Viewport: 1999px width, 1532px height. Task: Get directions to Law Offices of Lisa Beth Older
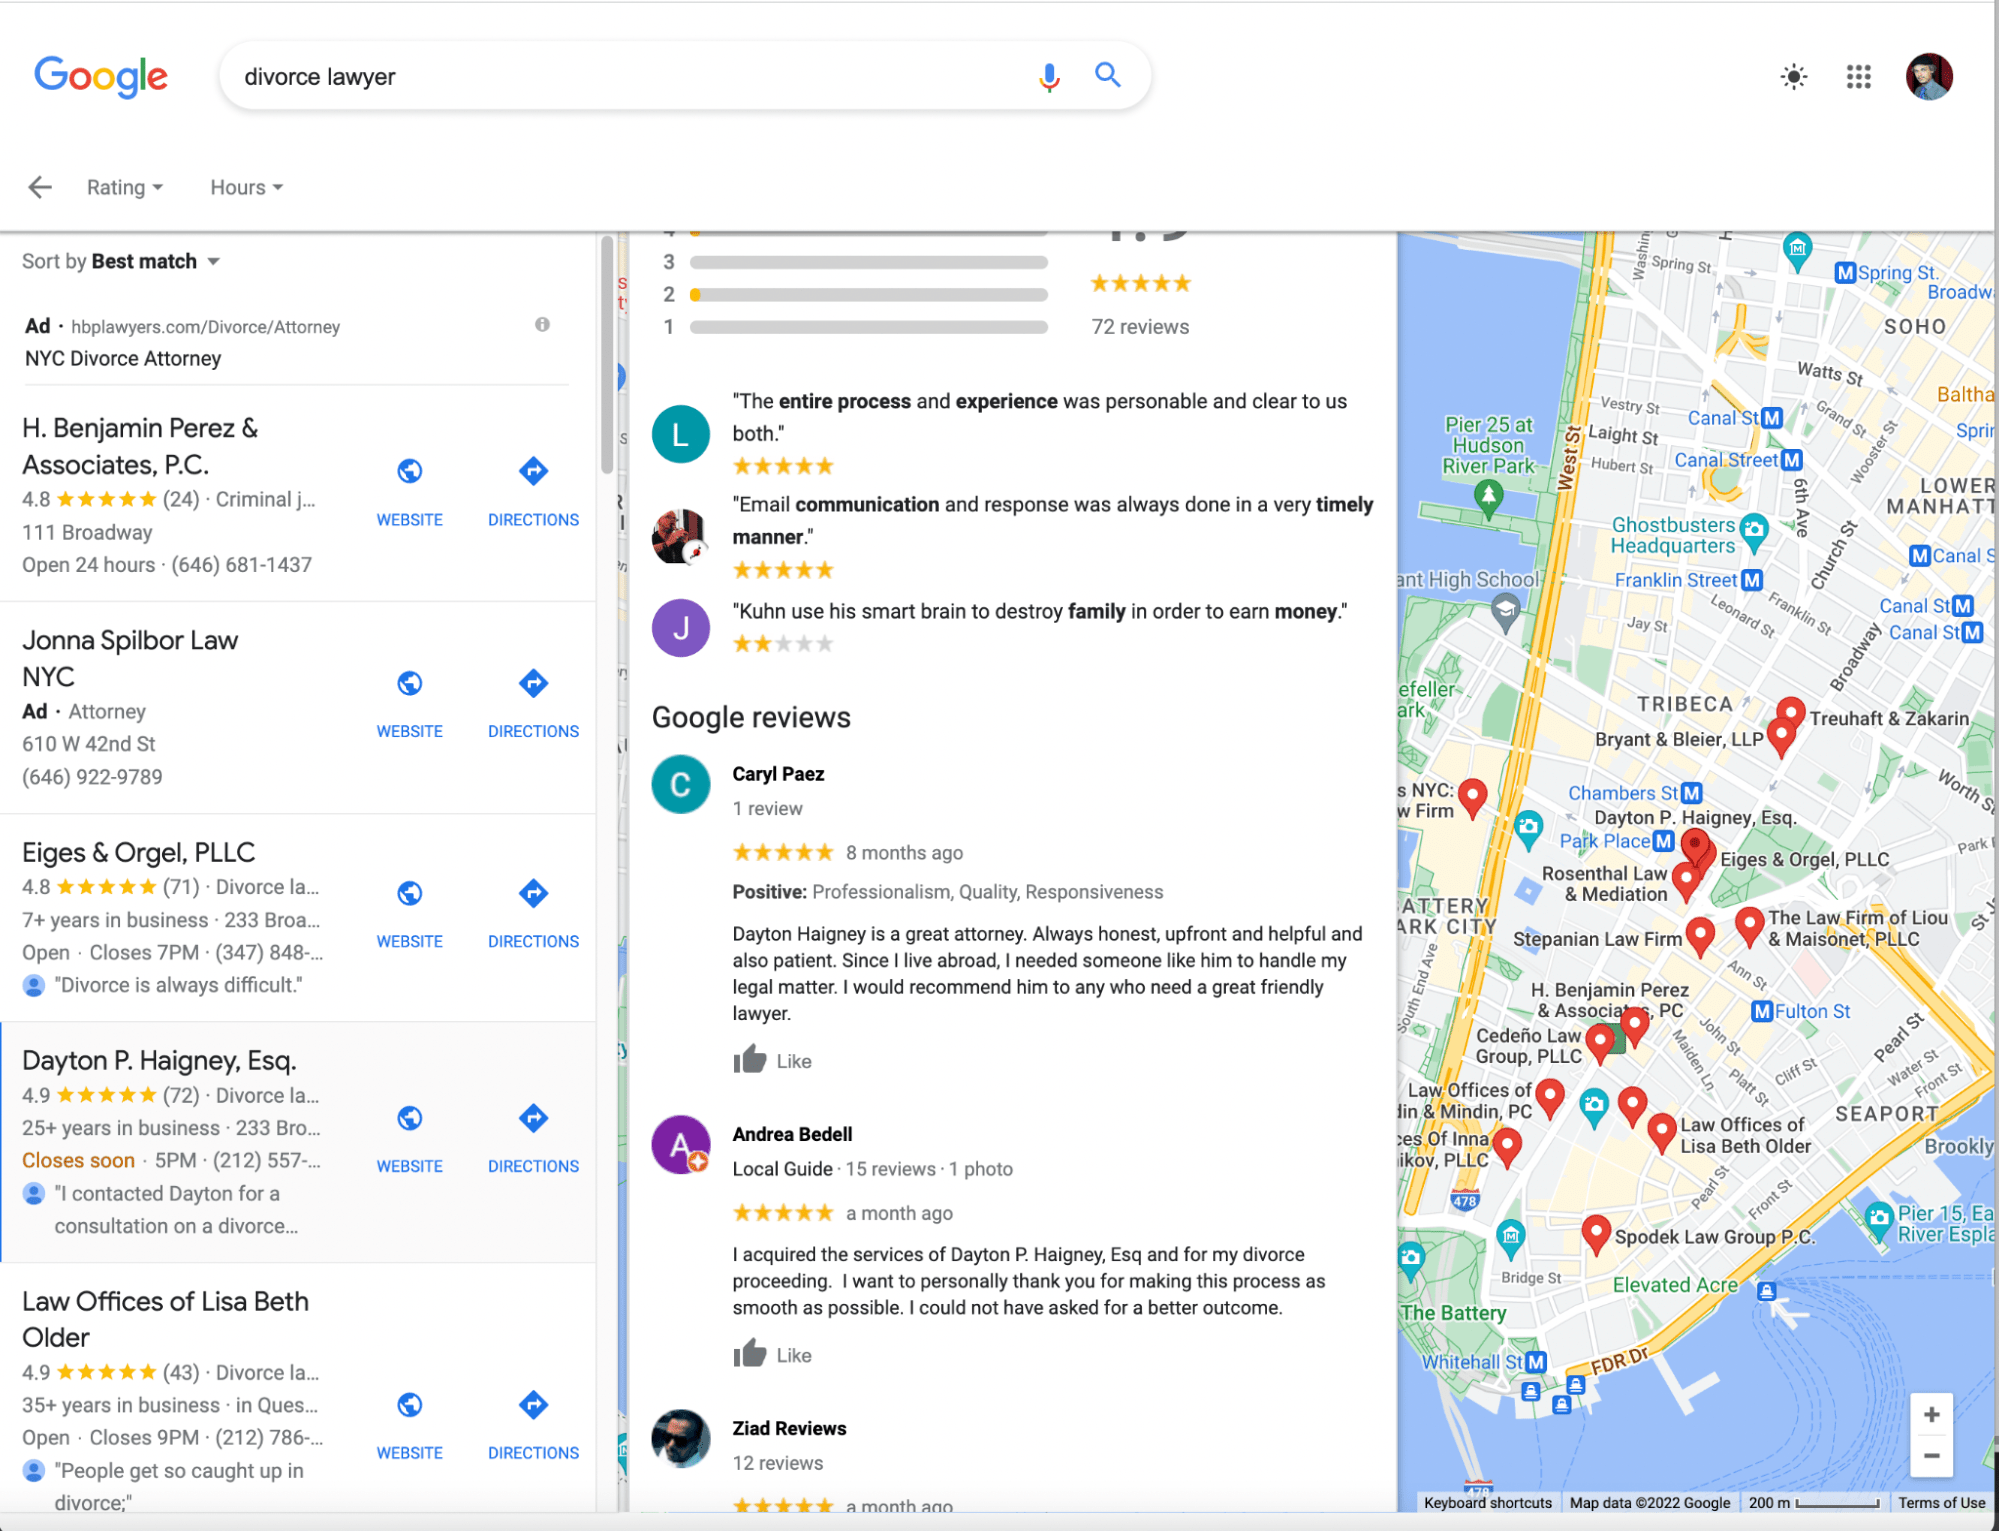(x=533, y=1405)
